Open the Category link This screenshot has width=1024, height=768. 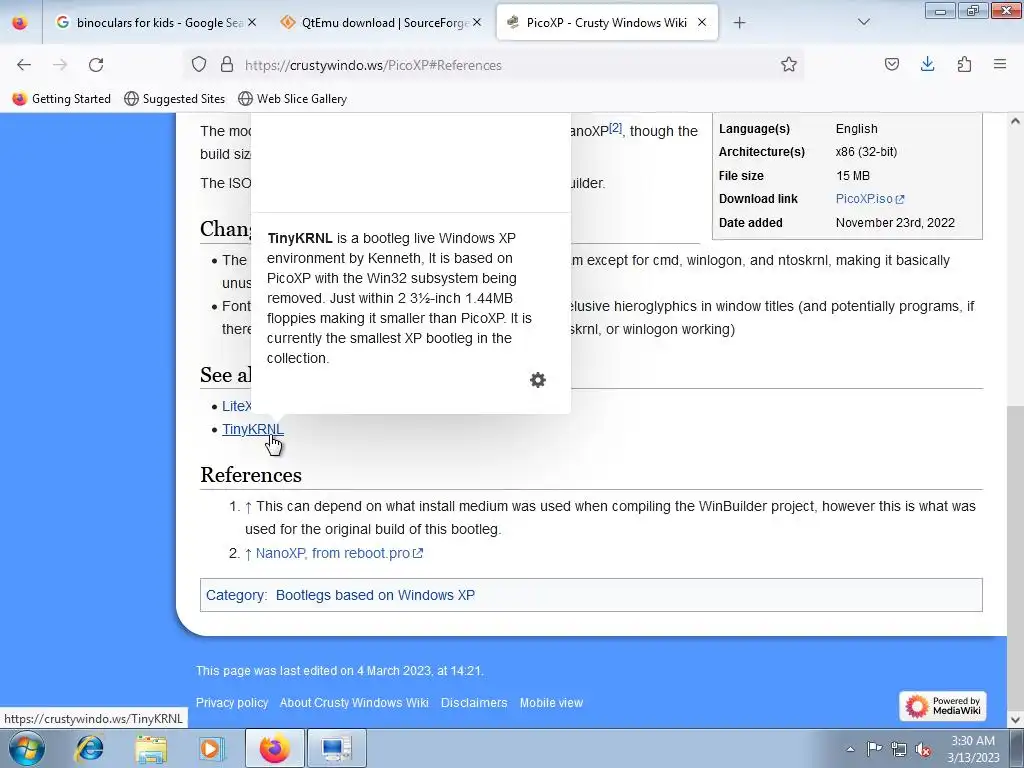(236, 595)
